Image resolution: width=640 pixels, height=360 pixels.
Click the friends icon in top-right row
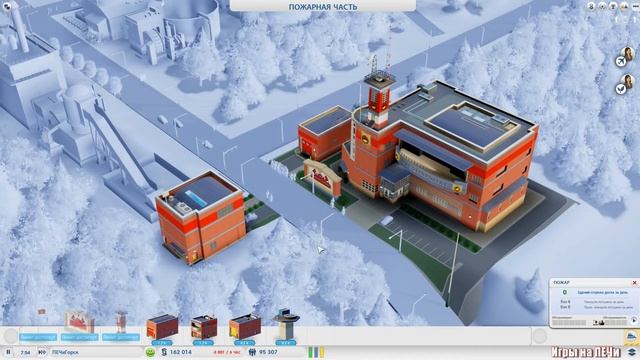(624, 7)
